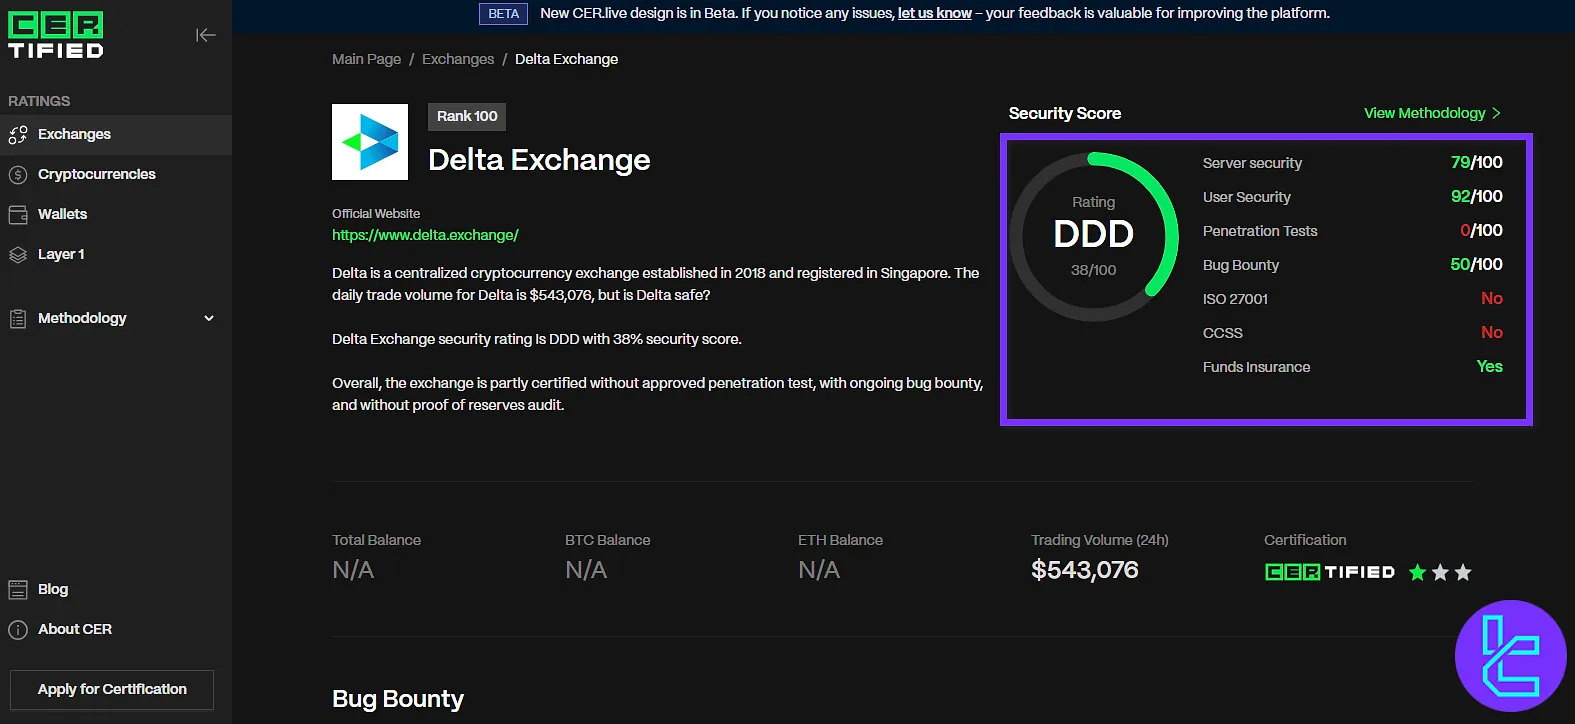Image resolution: width=1575 pixels, height=724 pixels.
Task: Click the BETA badge in top banner
Action: pos(503,14)
